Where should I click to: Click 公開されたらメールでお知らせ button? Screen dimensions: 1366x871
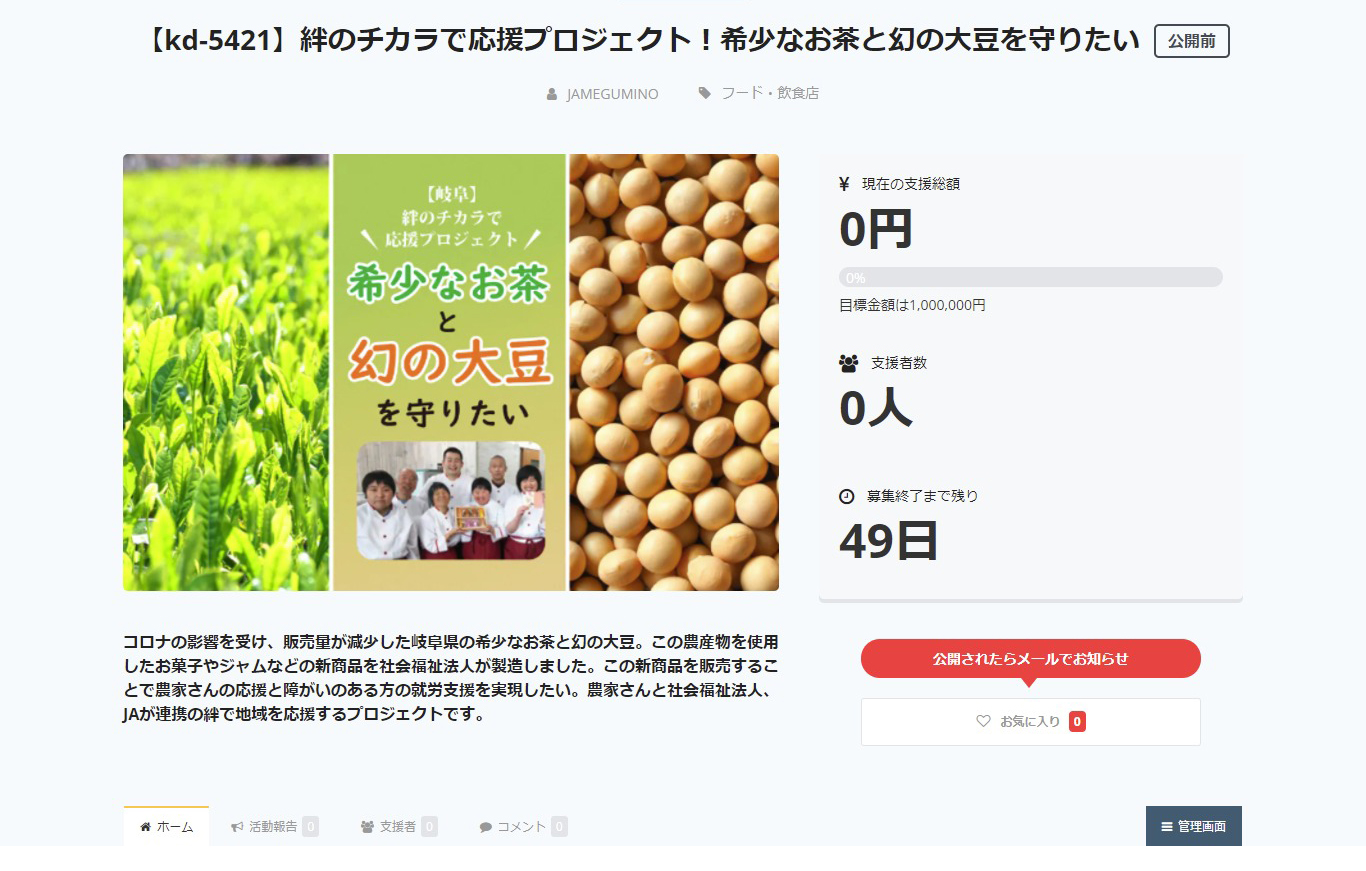(x=1031, y=659)
